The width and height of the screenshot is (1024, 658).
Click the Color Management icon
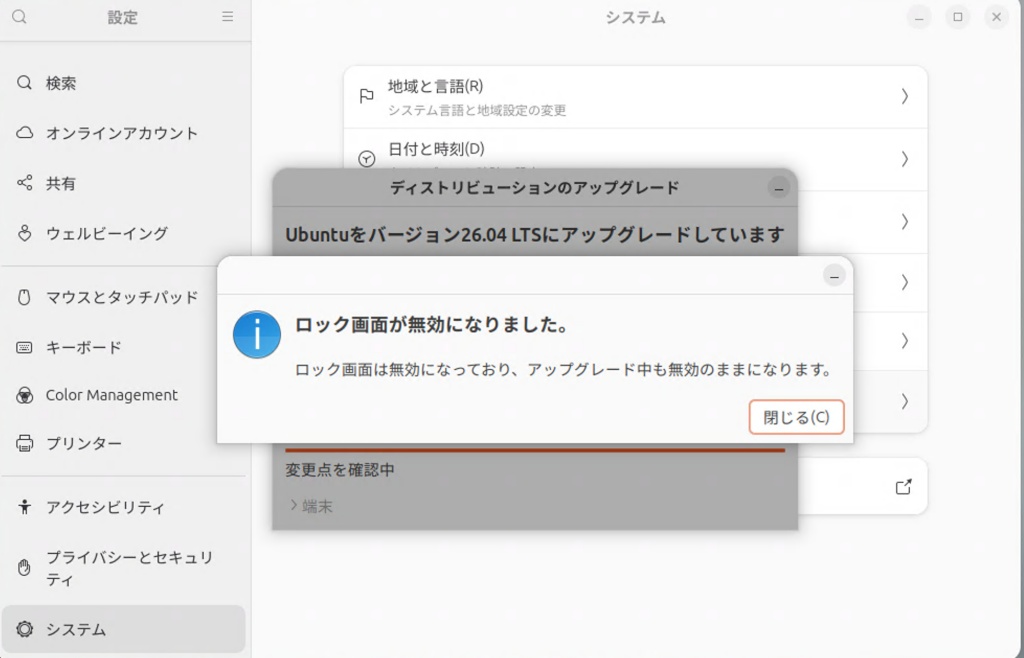[24, 396]
